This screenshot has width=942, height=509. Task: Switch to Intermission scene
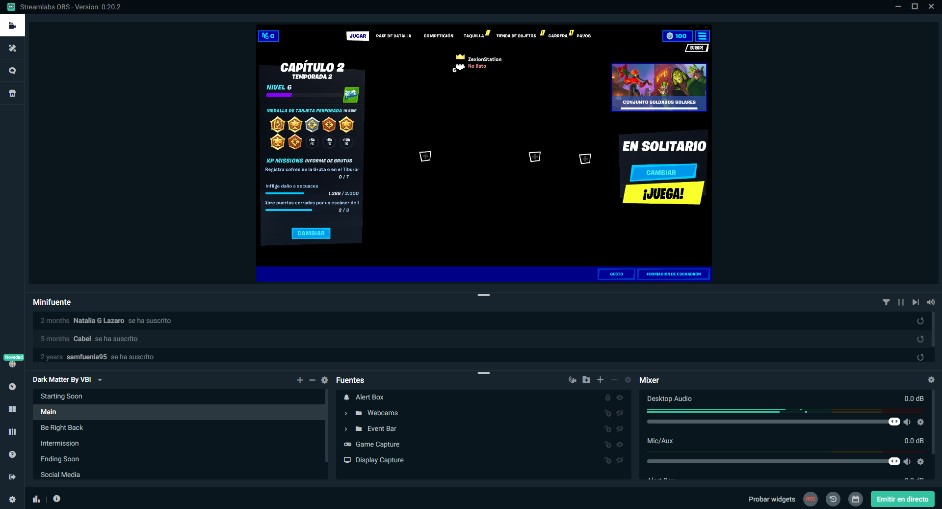[x=179, y=443]
